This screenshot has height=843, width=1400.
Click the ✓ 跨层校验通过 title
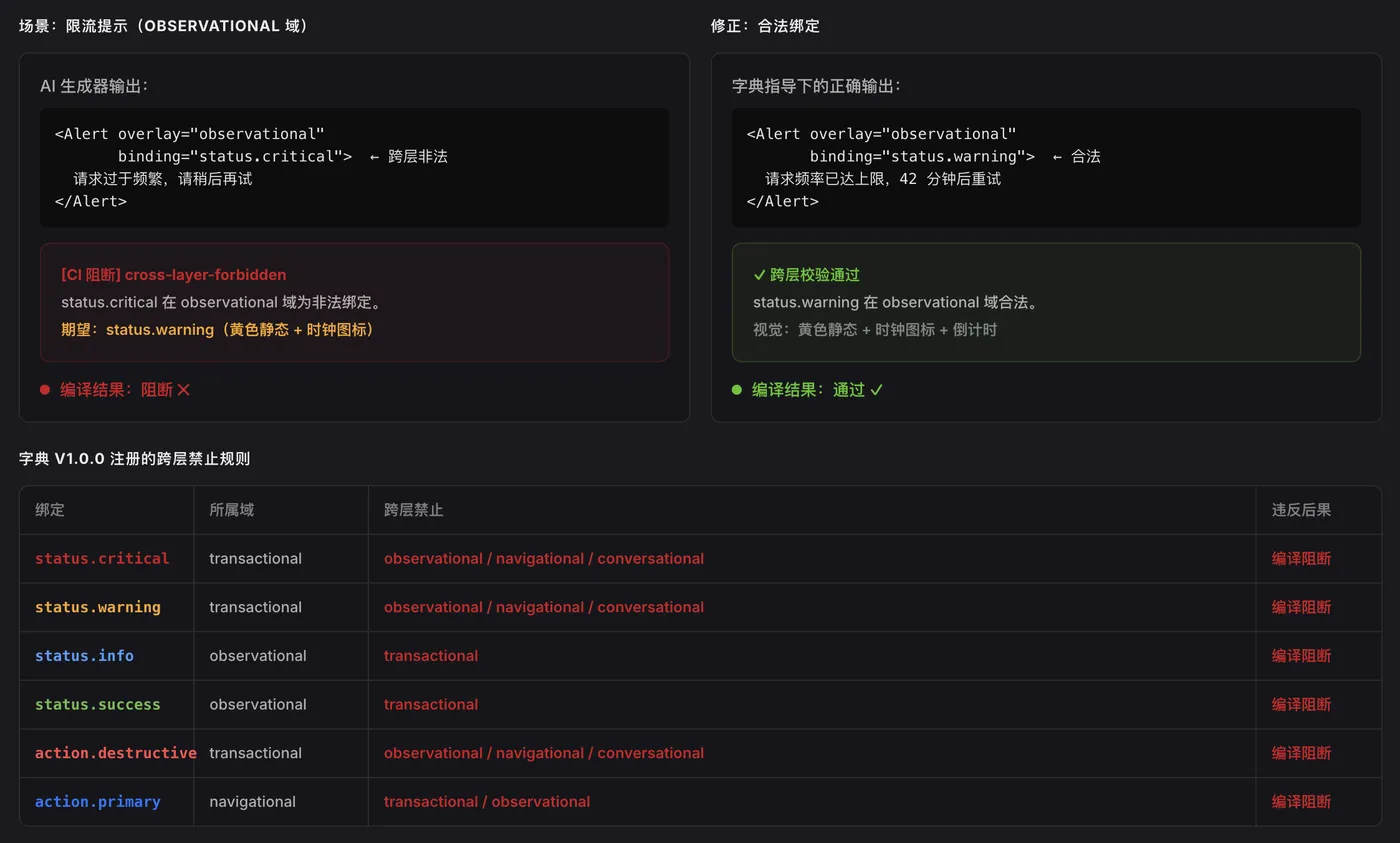coord(806,274)
